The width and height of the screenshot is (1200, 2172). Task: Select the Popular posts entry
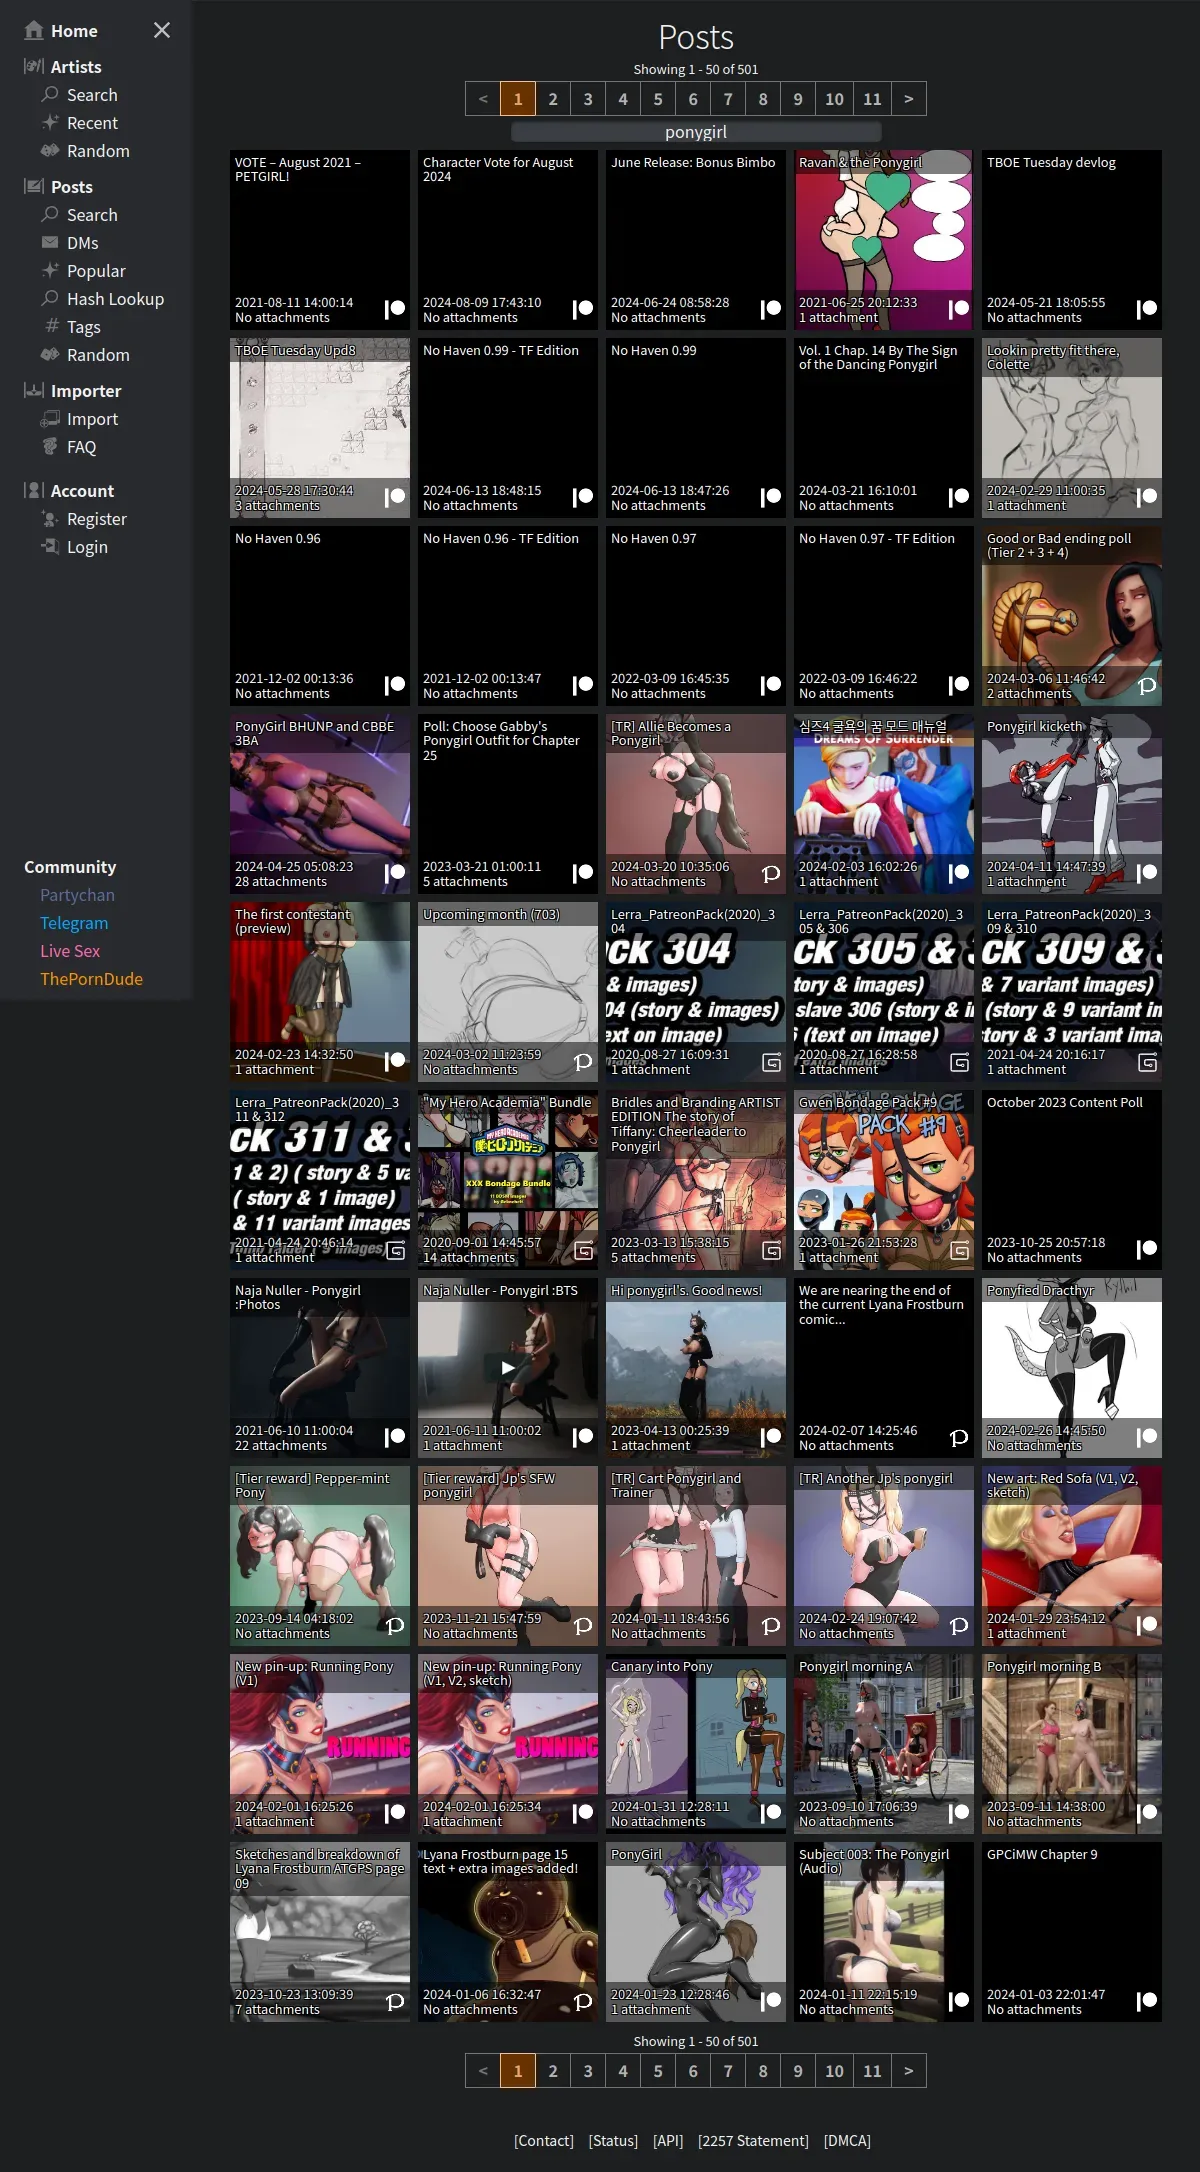(x=96, y=271)
